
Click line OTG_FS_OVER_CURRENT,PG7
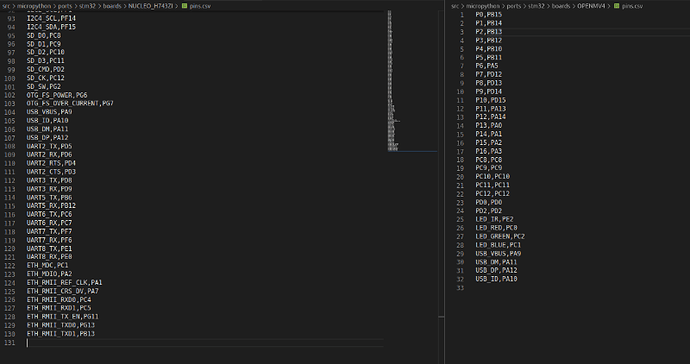(70, 103)
